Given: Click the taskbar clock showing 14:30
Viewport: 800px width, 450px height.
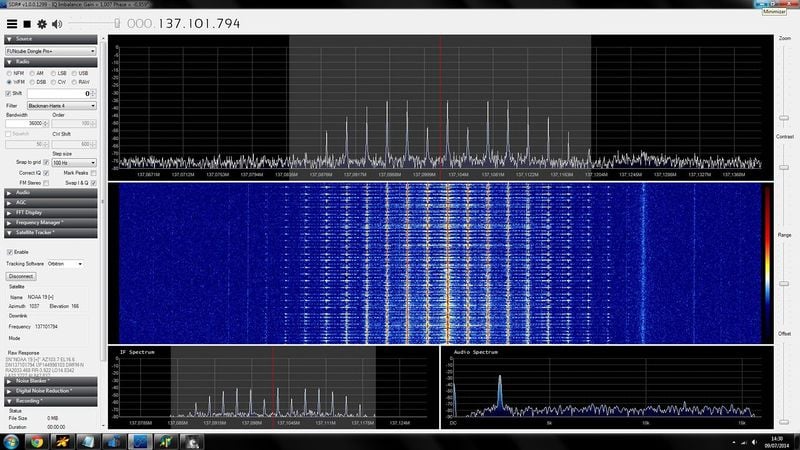Looking at the screenshot, I should tap(776, 442).
